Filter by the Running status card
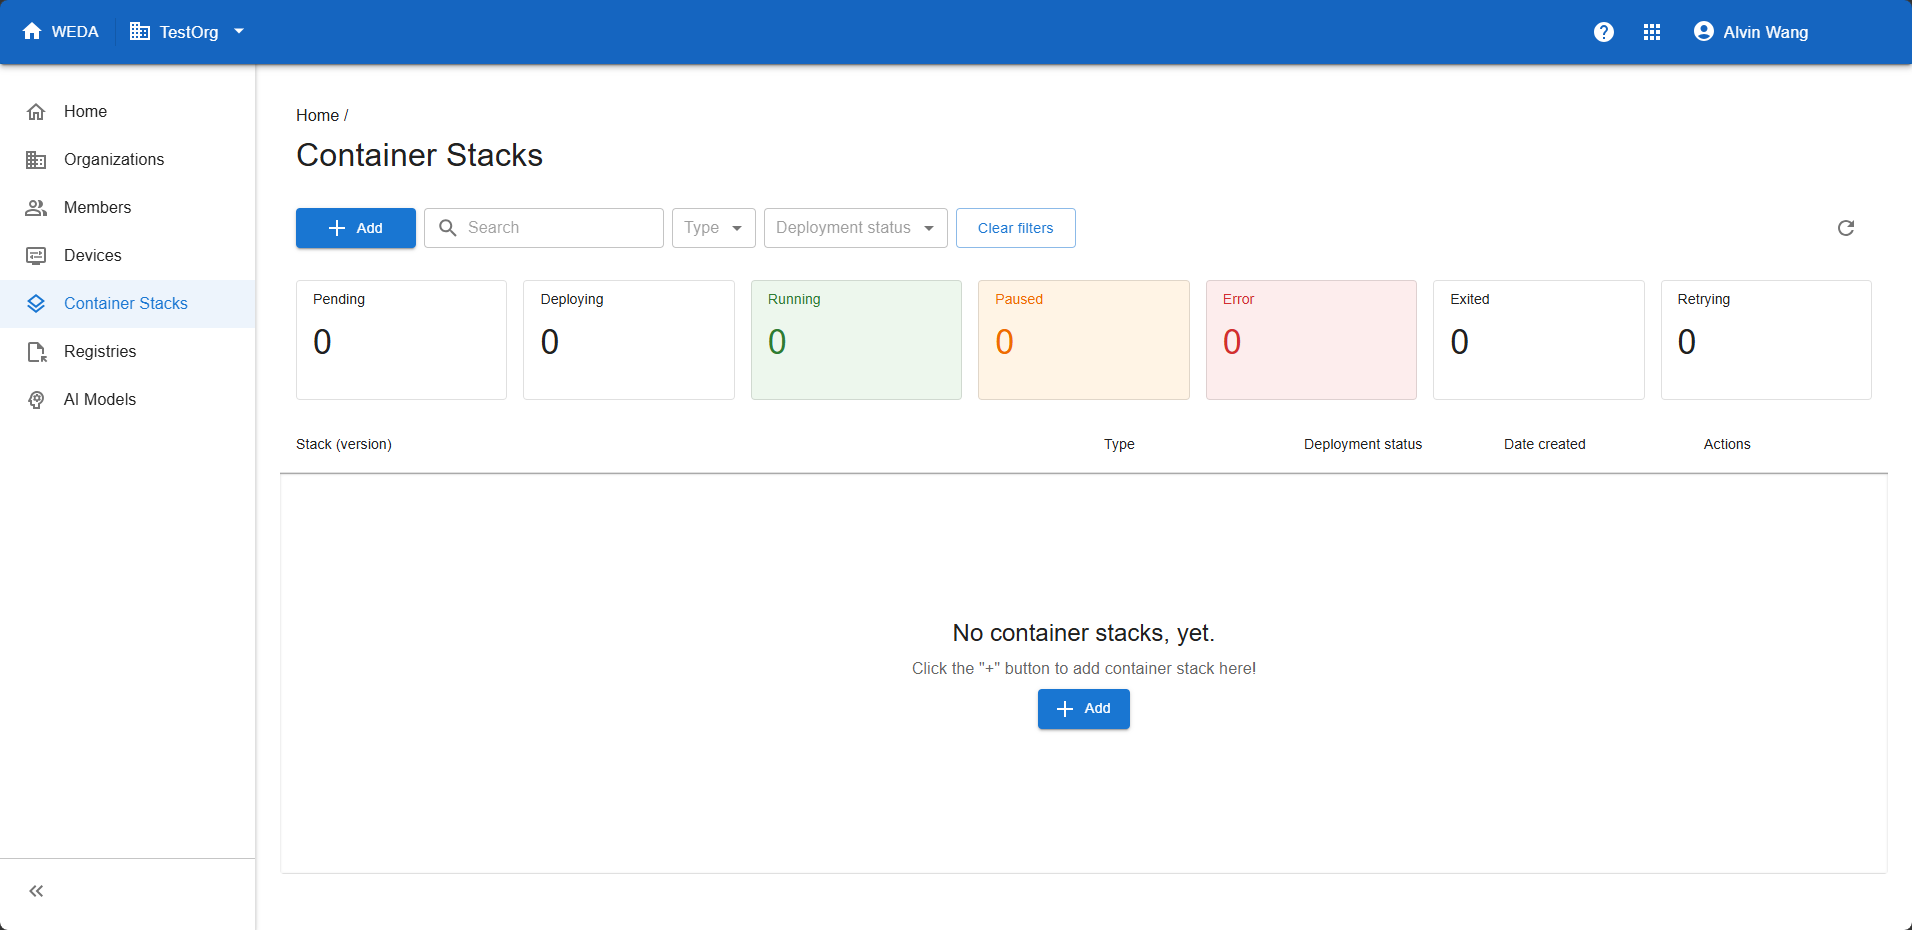The image size is (1912, 930). click(856, 340)
